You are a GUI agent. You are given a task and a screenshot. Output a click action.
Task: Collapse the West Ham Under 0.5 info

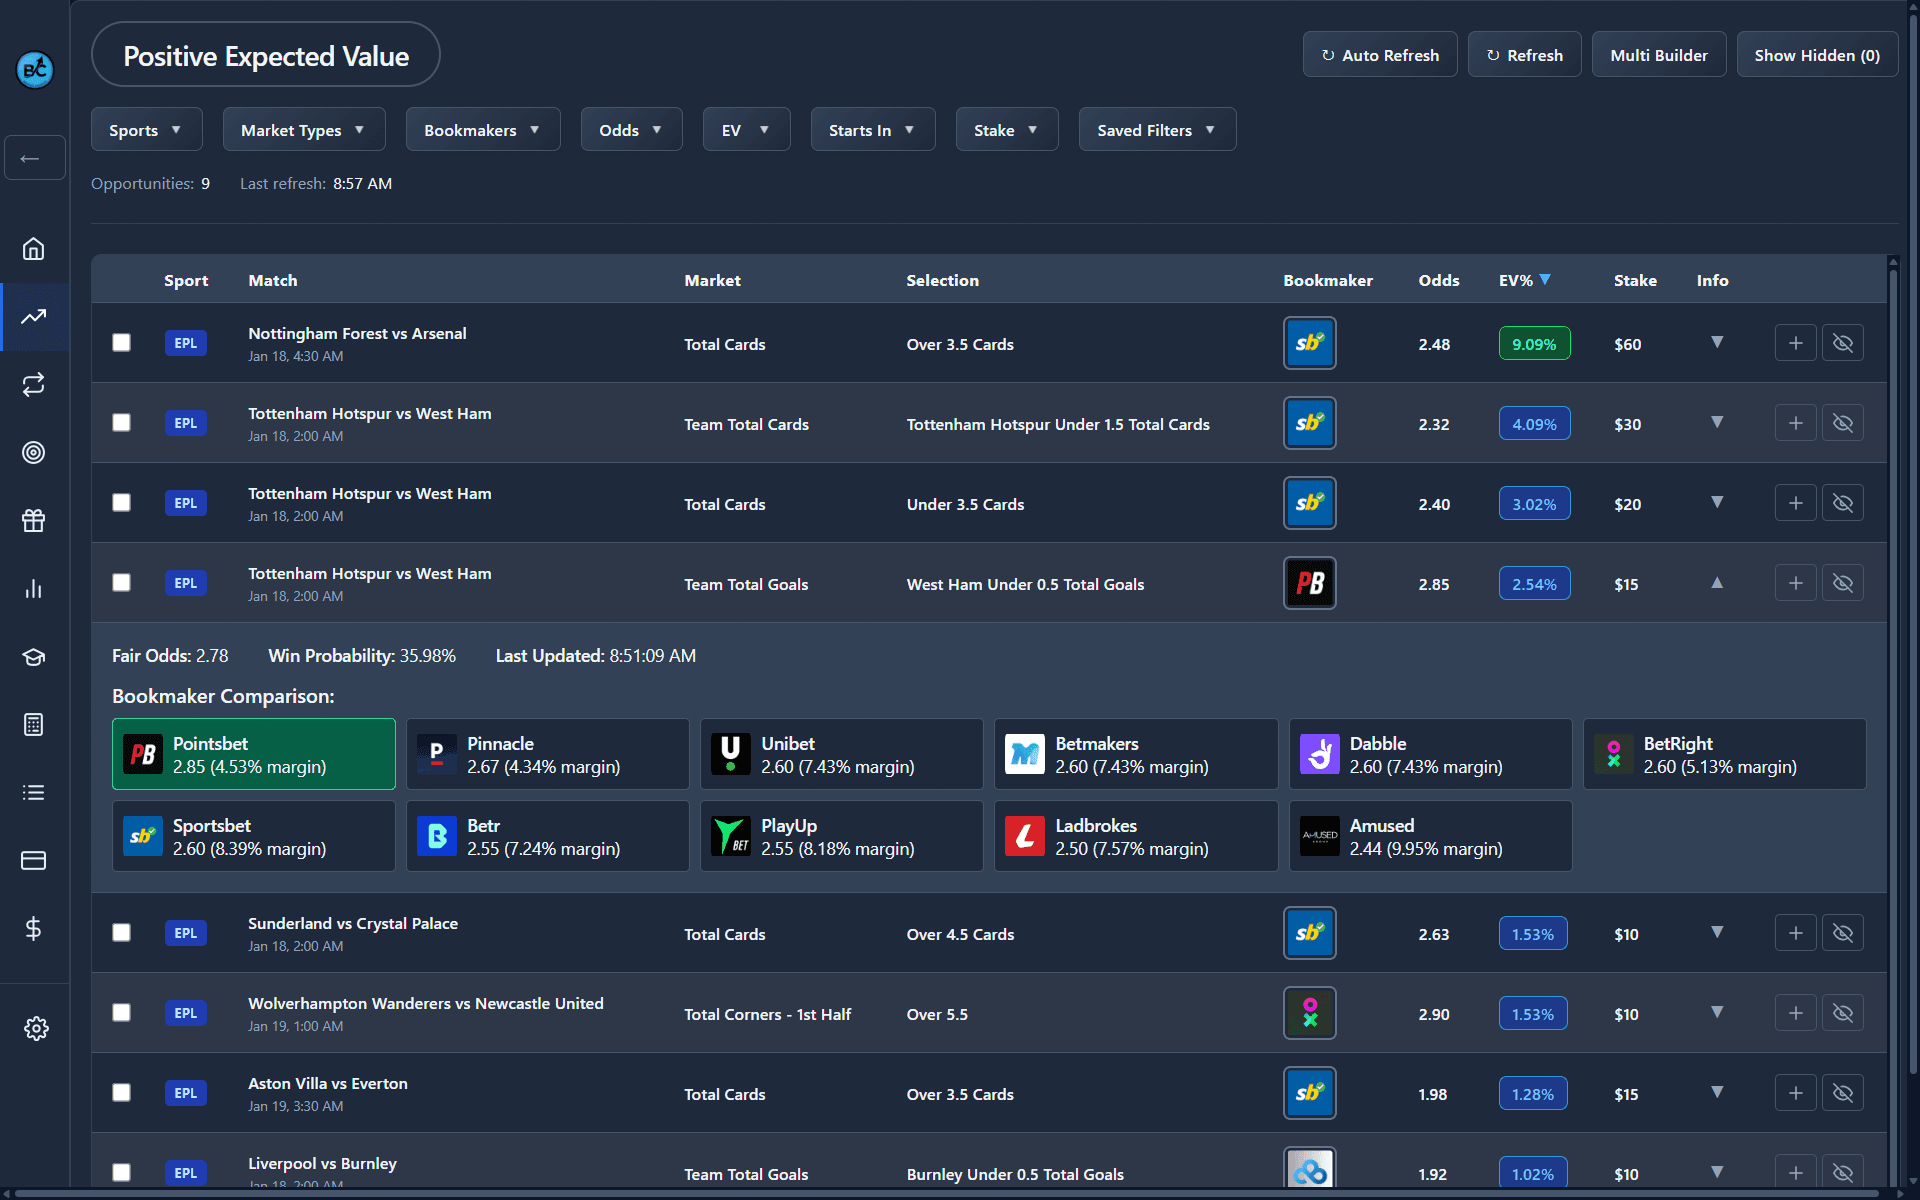click(1716, 583)
